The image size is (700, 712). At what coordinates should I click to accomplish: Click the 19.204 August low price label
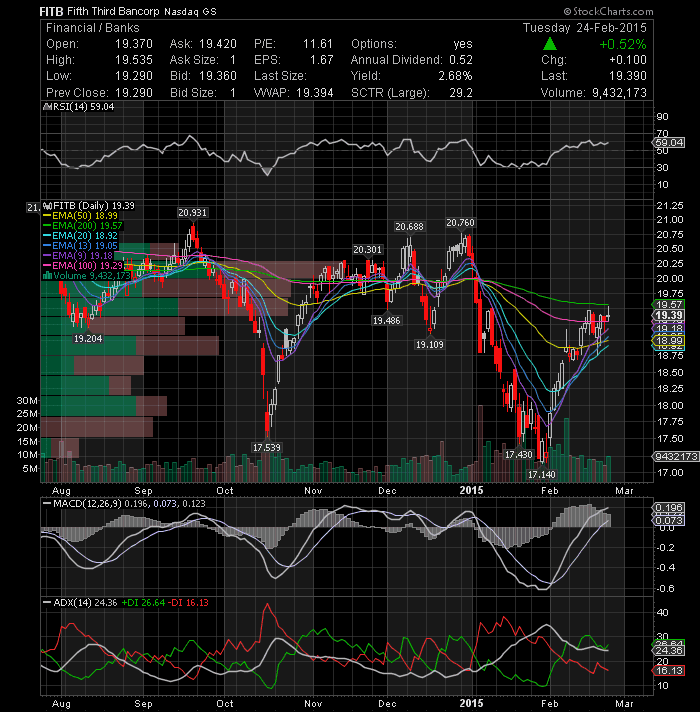(88, 339)
